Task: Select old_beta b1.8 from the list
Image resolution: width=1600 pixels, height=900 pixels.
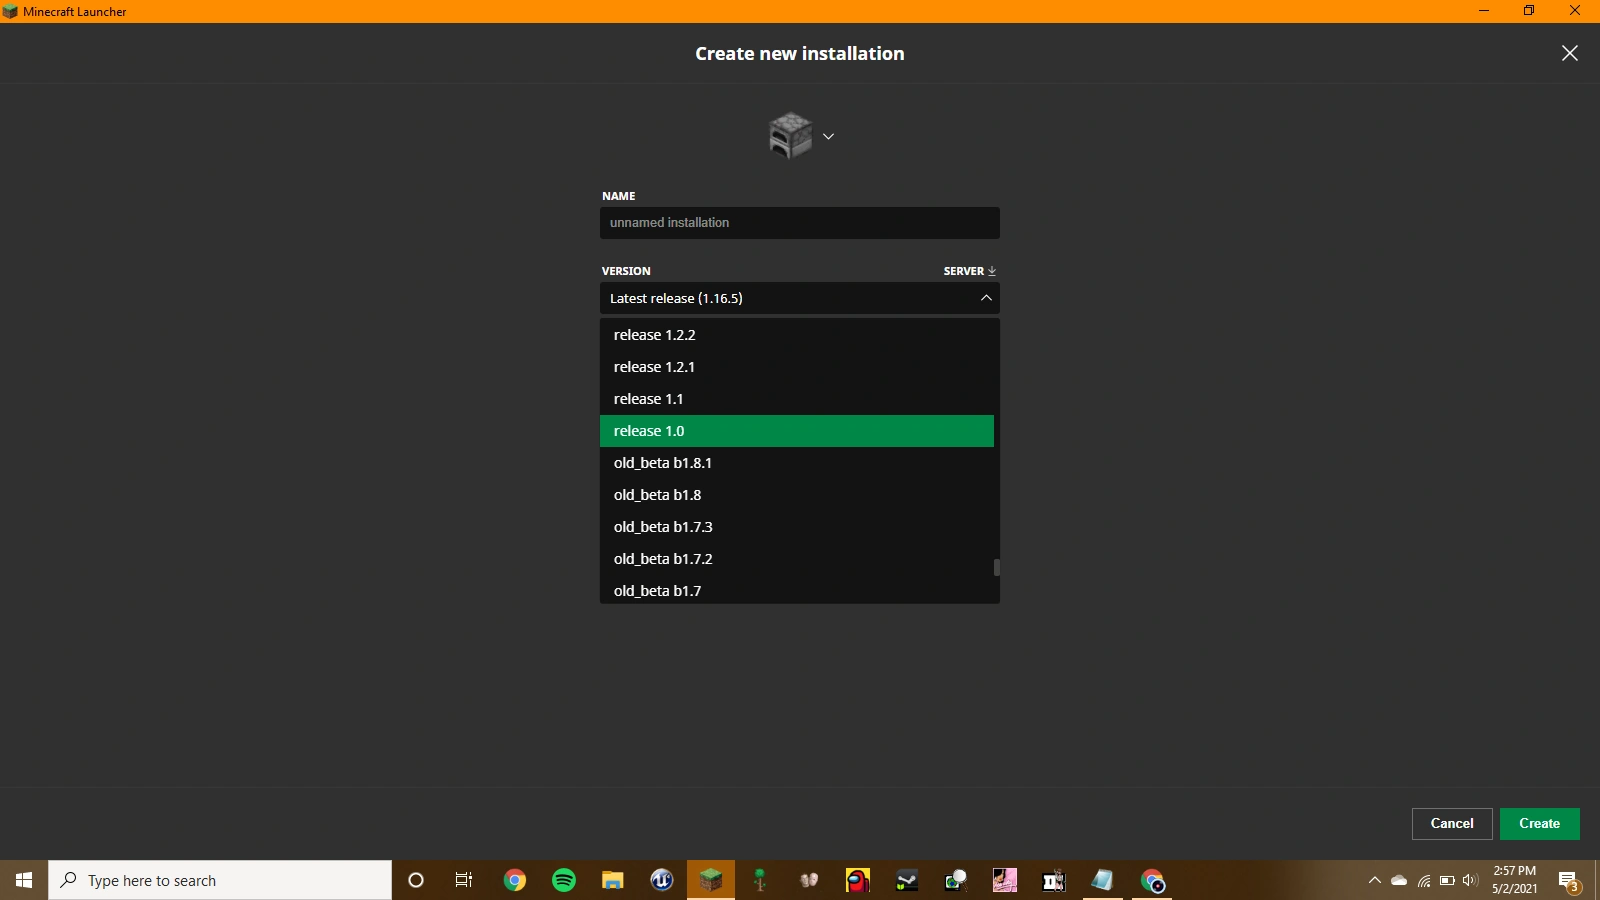Action: click(797, 495)
